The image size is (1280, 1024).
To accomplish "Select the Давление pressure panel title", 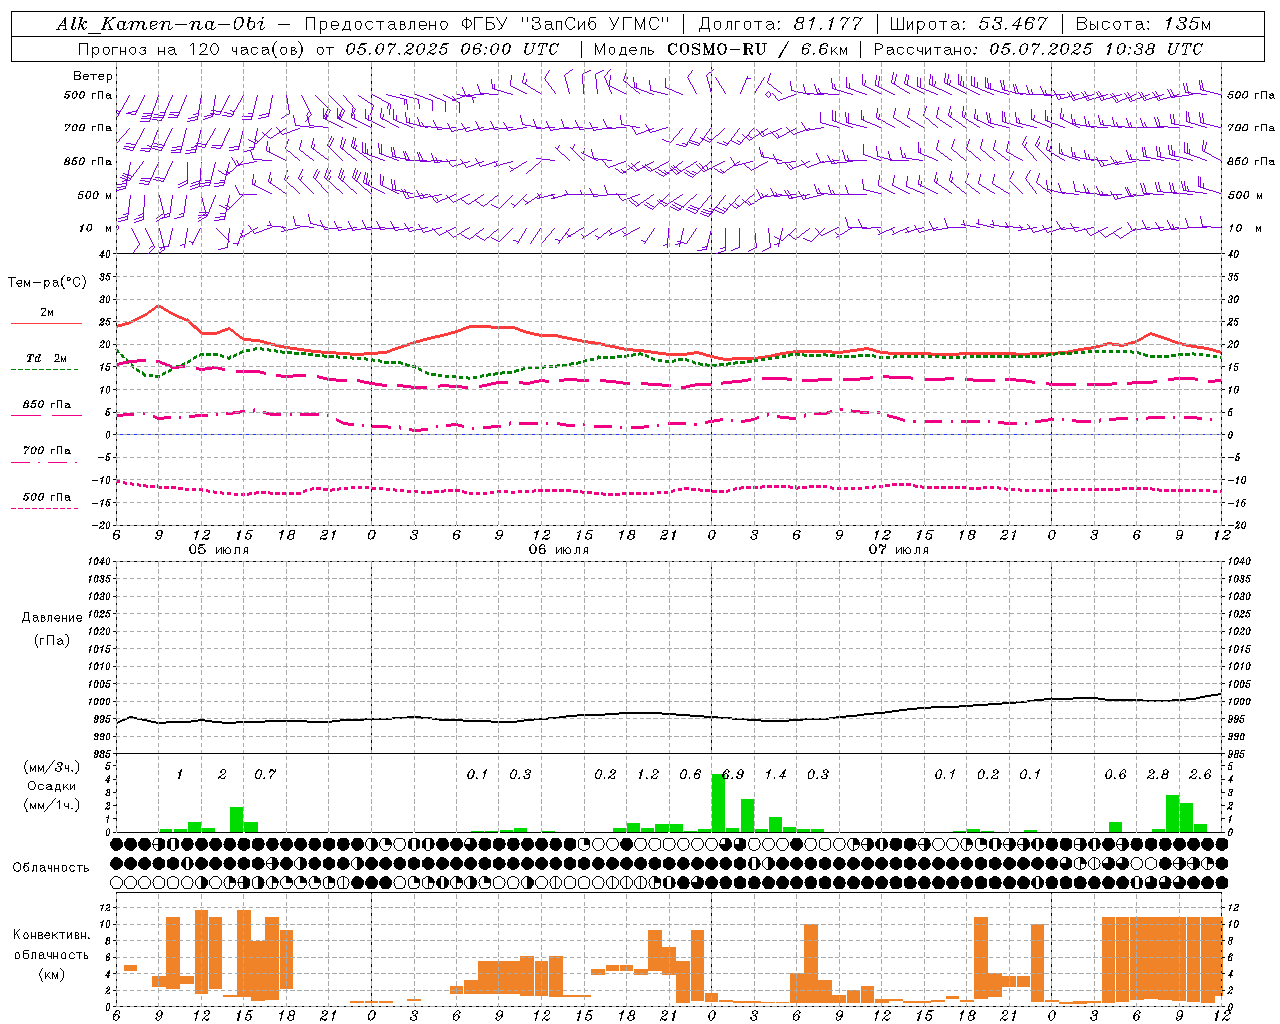I will 52,618.
